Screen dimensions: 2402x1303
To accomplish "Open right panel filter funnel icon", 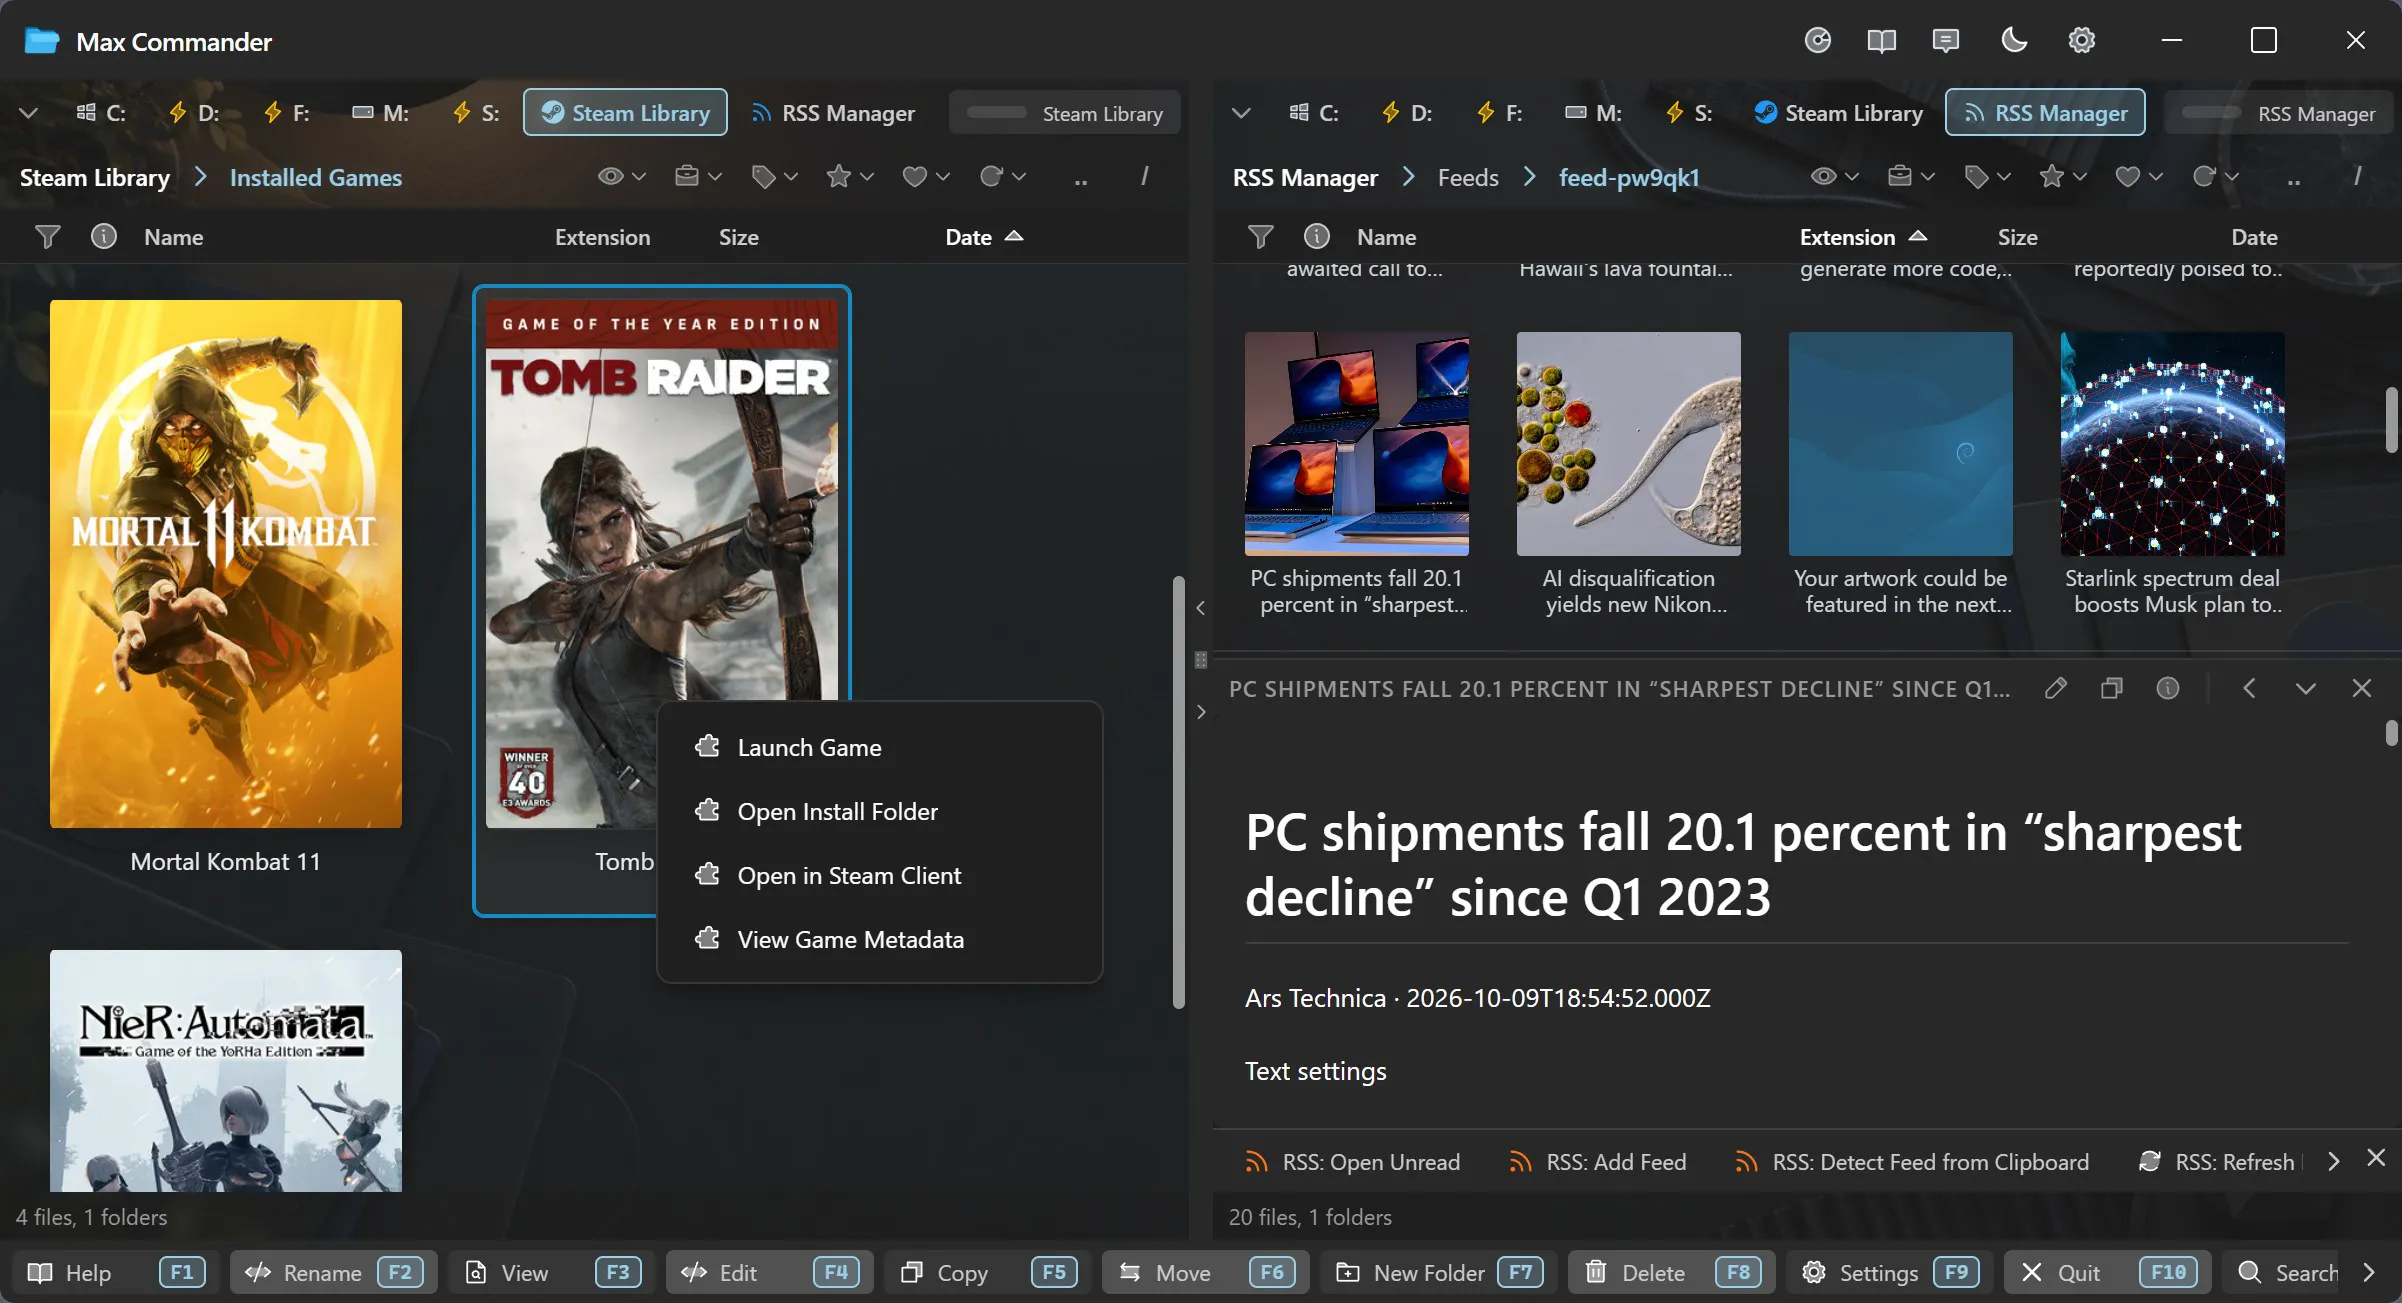I will 1260,237.
